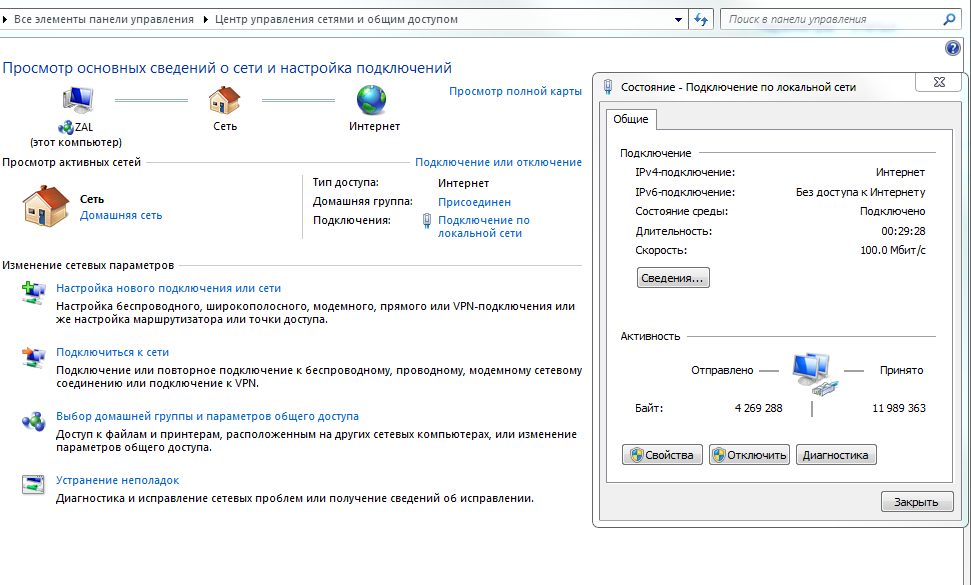This screenshot has width=971, height=585.
Task: Click the ZAL computer icon in network map
Action: 77,100
